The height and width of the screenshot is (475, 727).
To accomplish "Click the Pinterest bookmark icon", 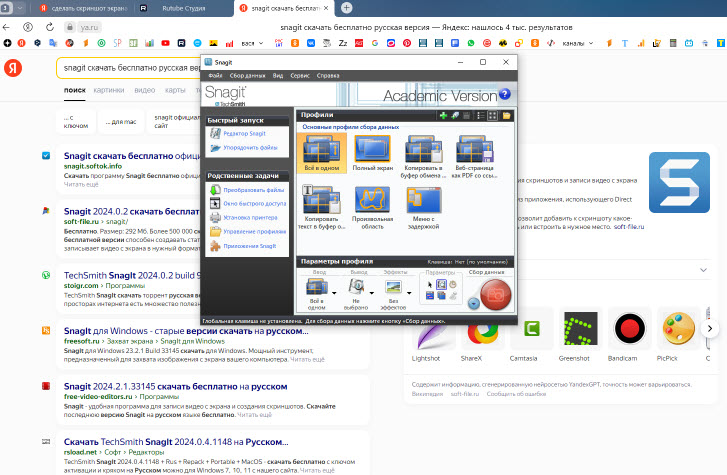I will point(407,43).
